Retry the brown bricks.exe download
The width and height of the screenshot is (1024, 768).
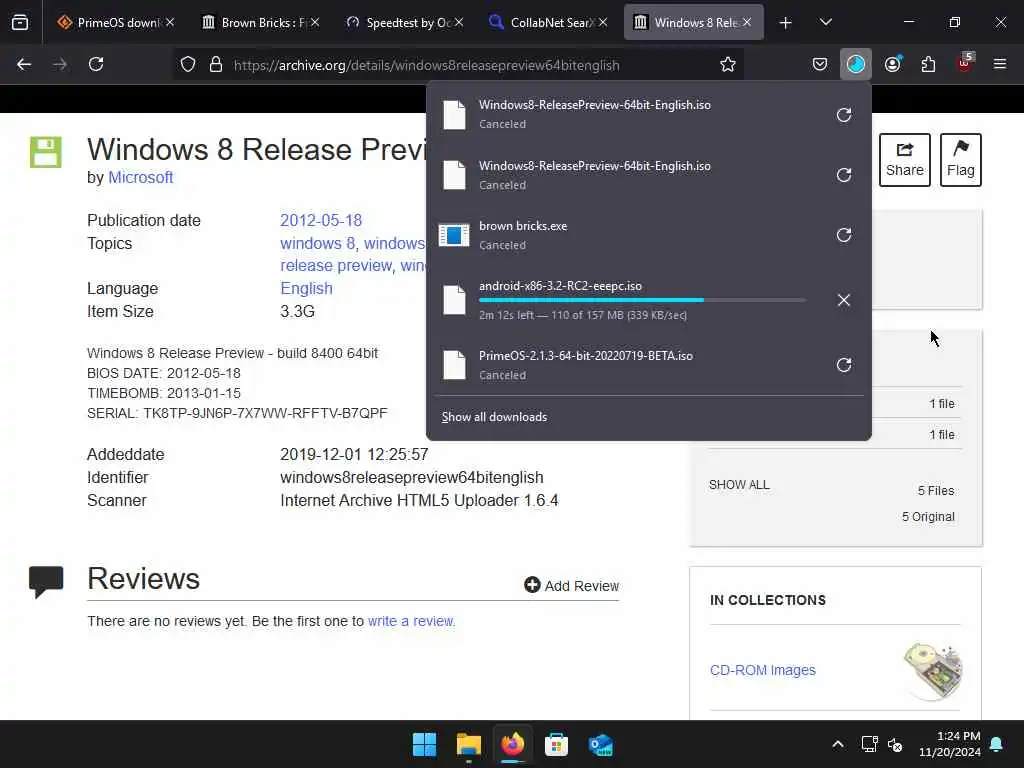844,235
